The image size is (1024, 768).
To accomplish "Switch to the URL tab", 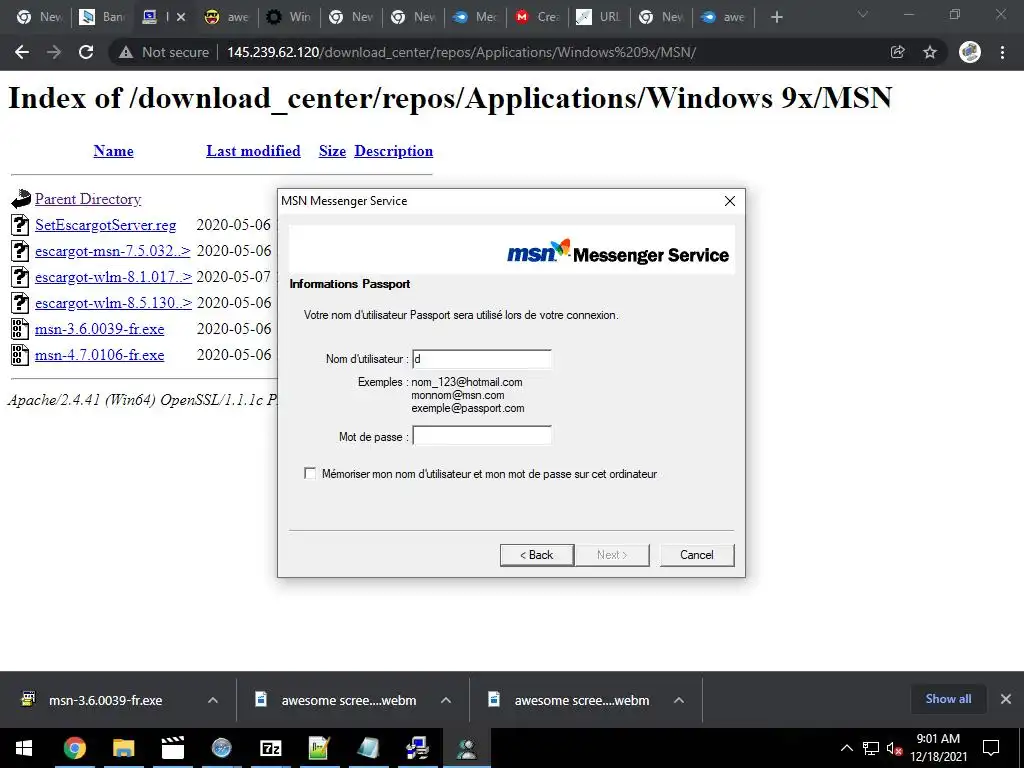I will click(x=600, y=18).
